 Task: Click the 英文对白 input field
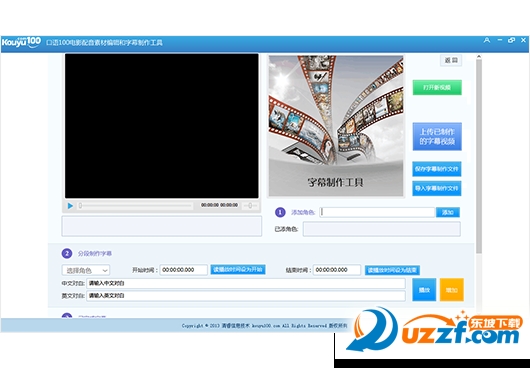coord(246,296)
